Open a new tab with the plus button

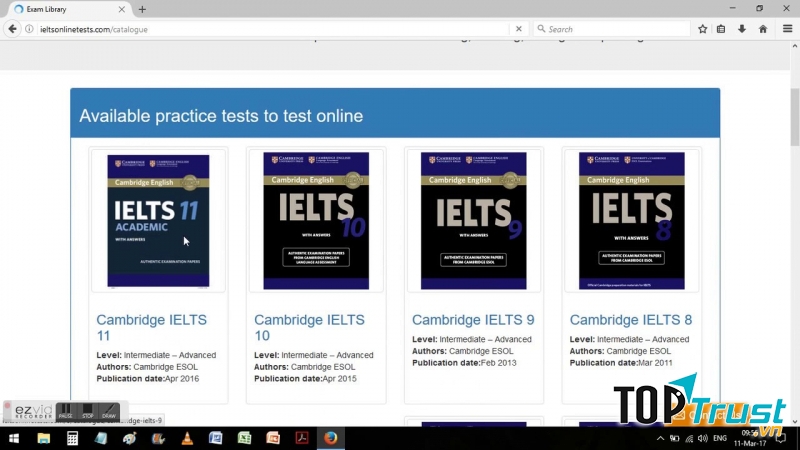[x=142, y=9]
